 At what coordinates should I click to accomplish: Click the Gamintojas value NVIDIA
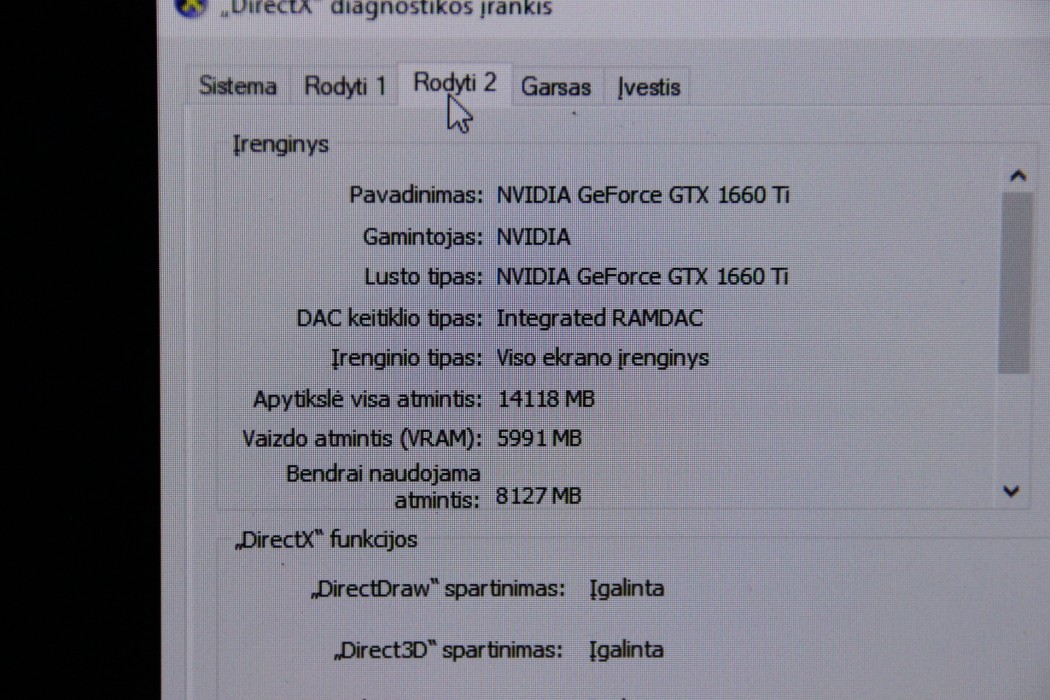(533, 237)
